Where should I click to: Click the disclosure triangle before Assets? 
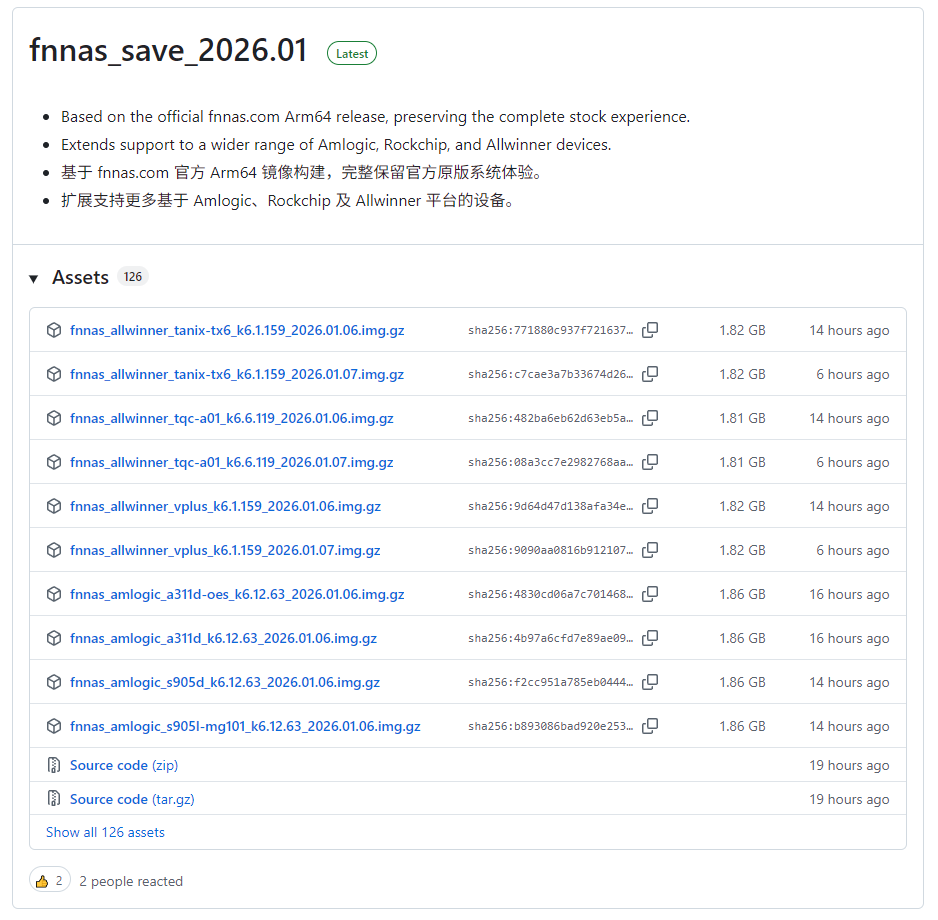coord(35,277)
